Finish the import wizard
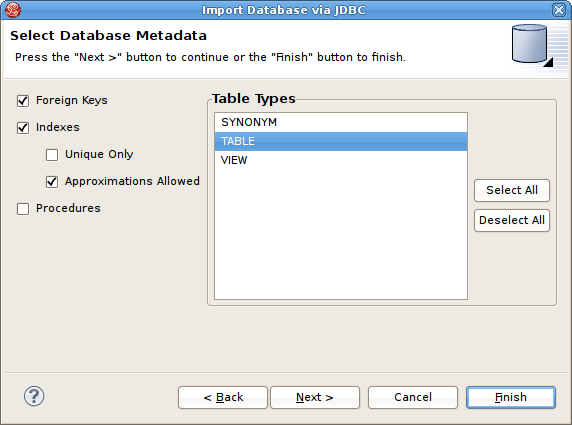The height and width of the screenshot is (425, 572). pos(511,397)
